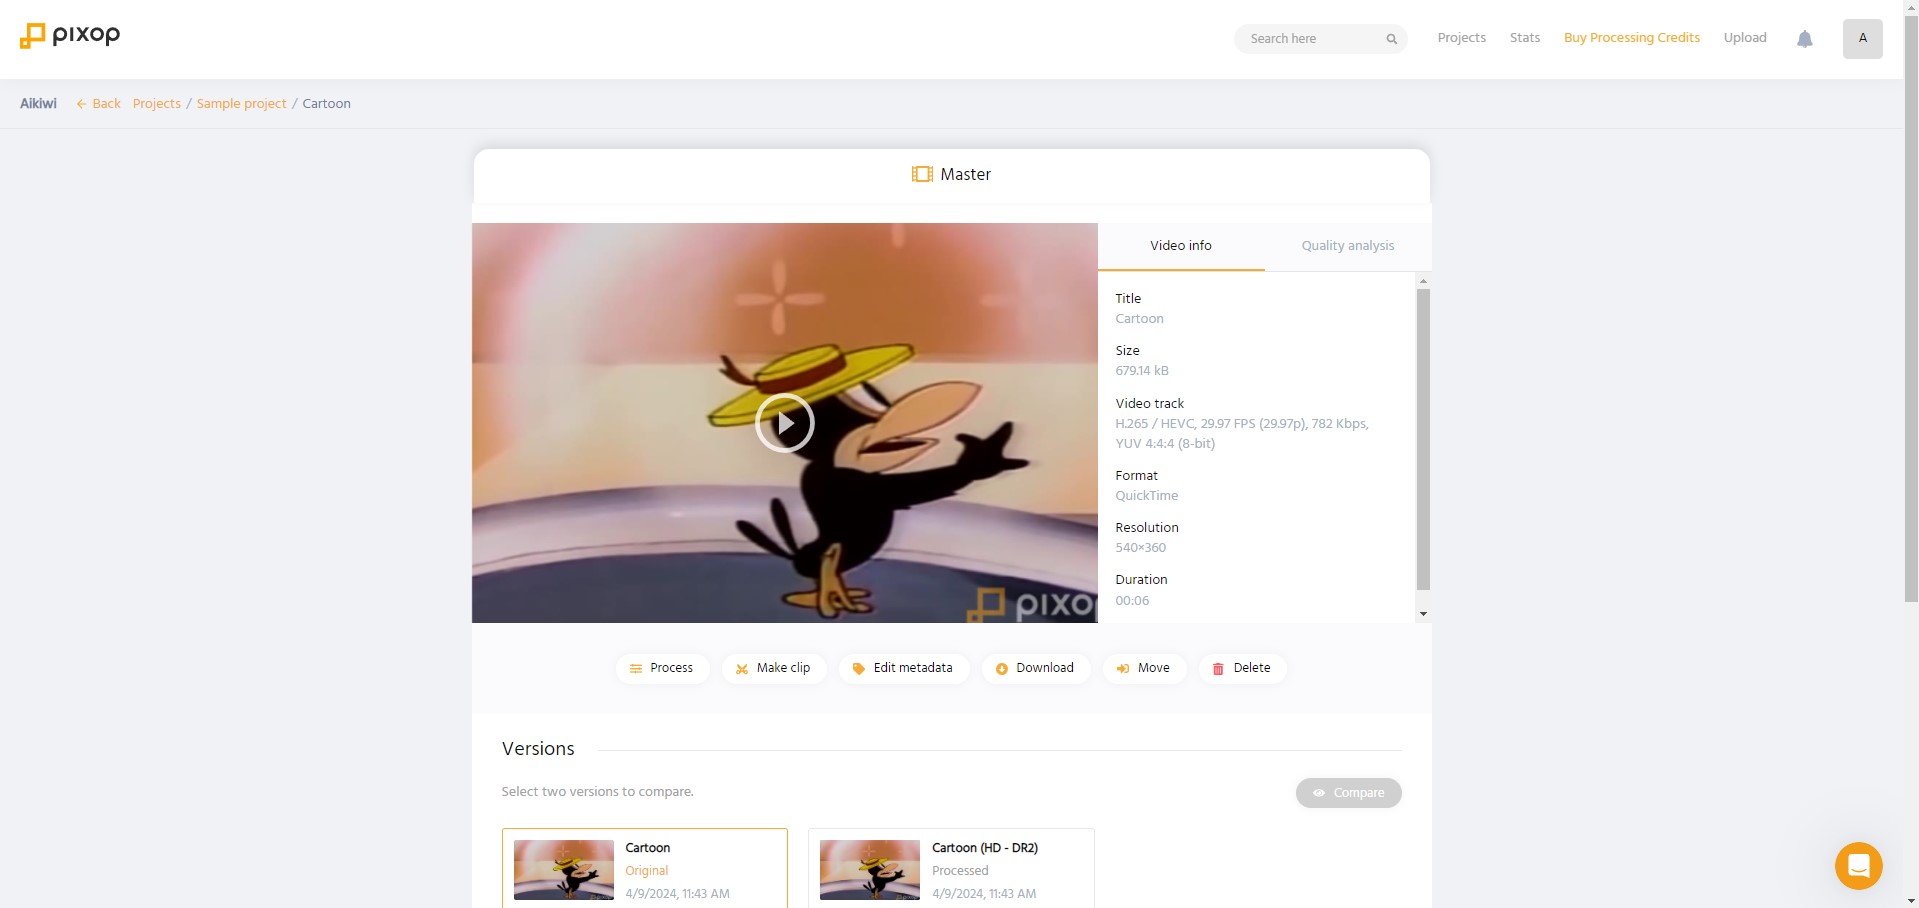
Task: Click the H.265 / HEVC video track text
Action: 1241,434
